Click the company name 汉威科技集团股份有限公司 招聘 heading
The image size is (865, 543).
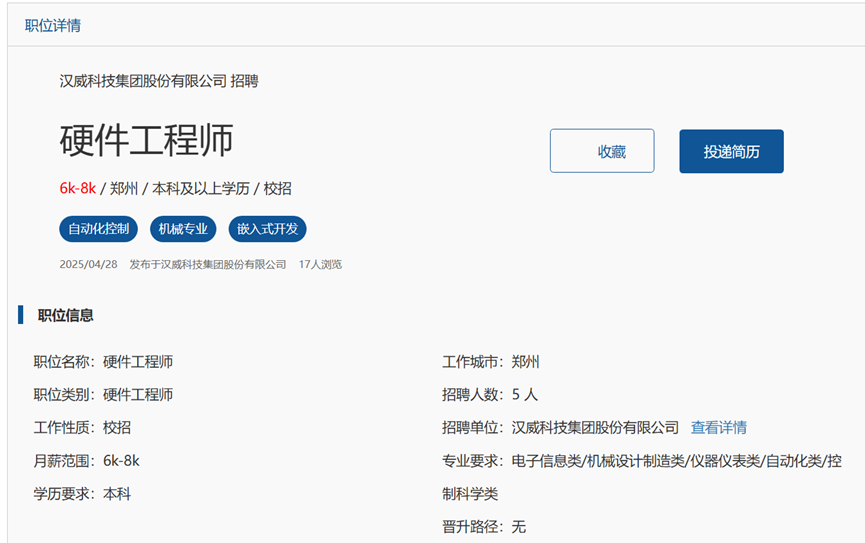point(159,81)
